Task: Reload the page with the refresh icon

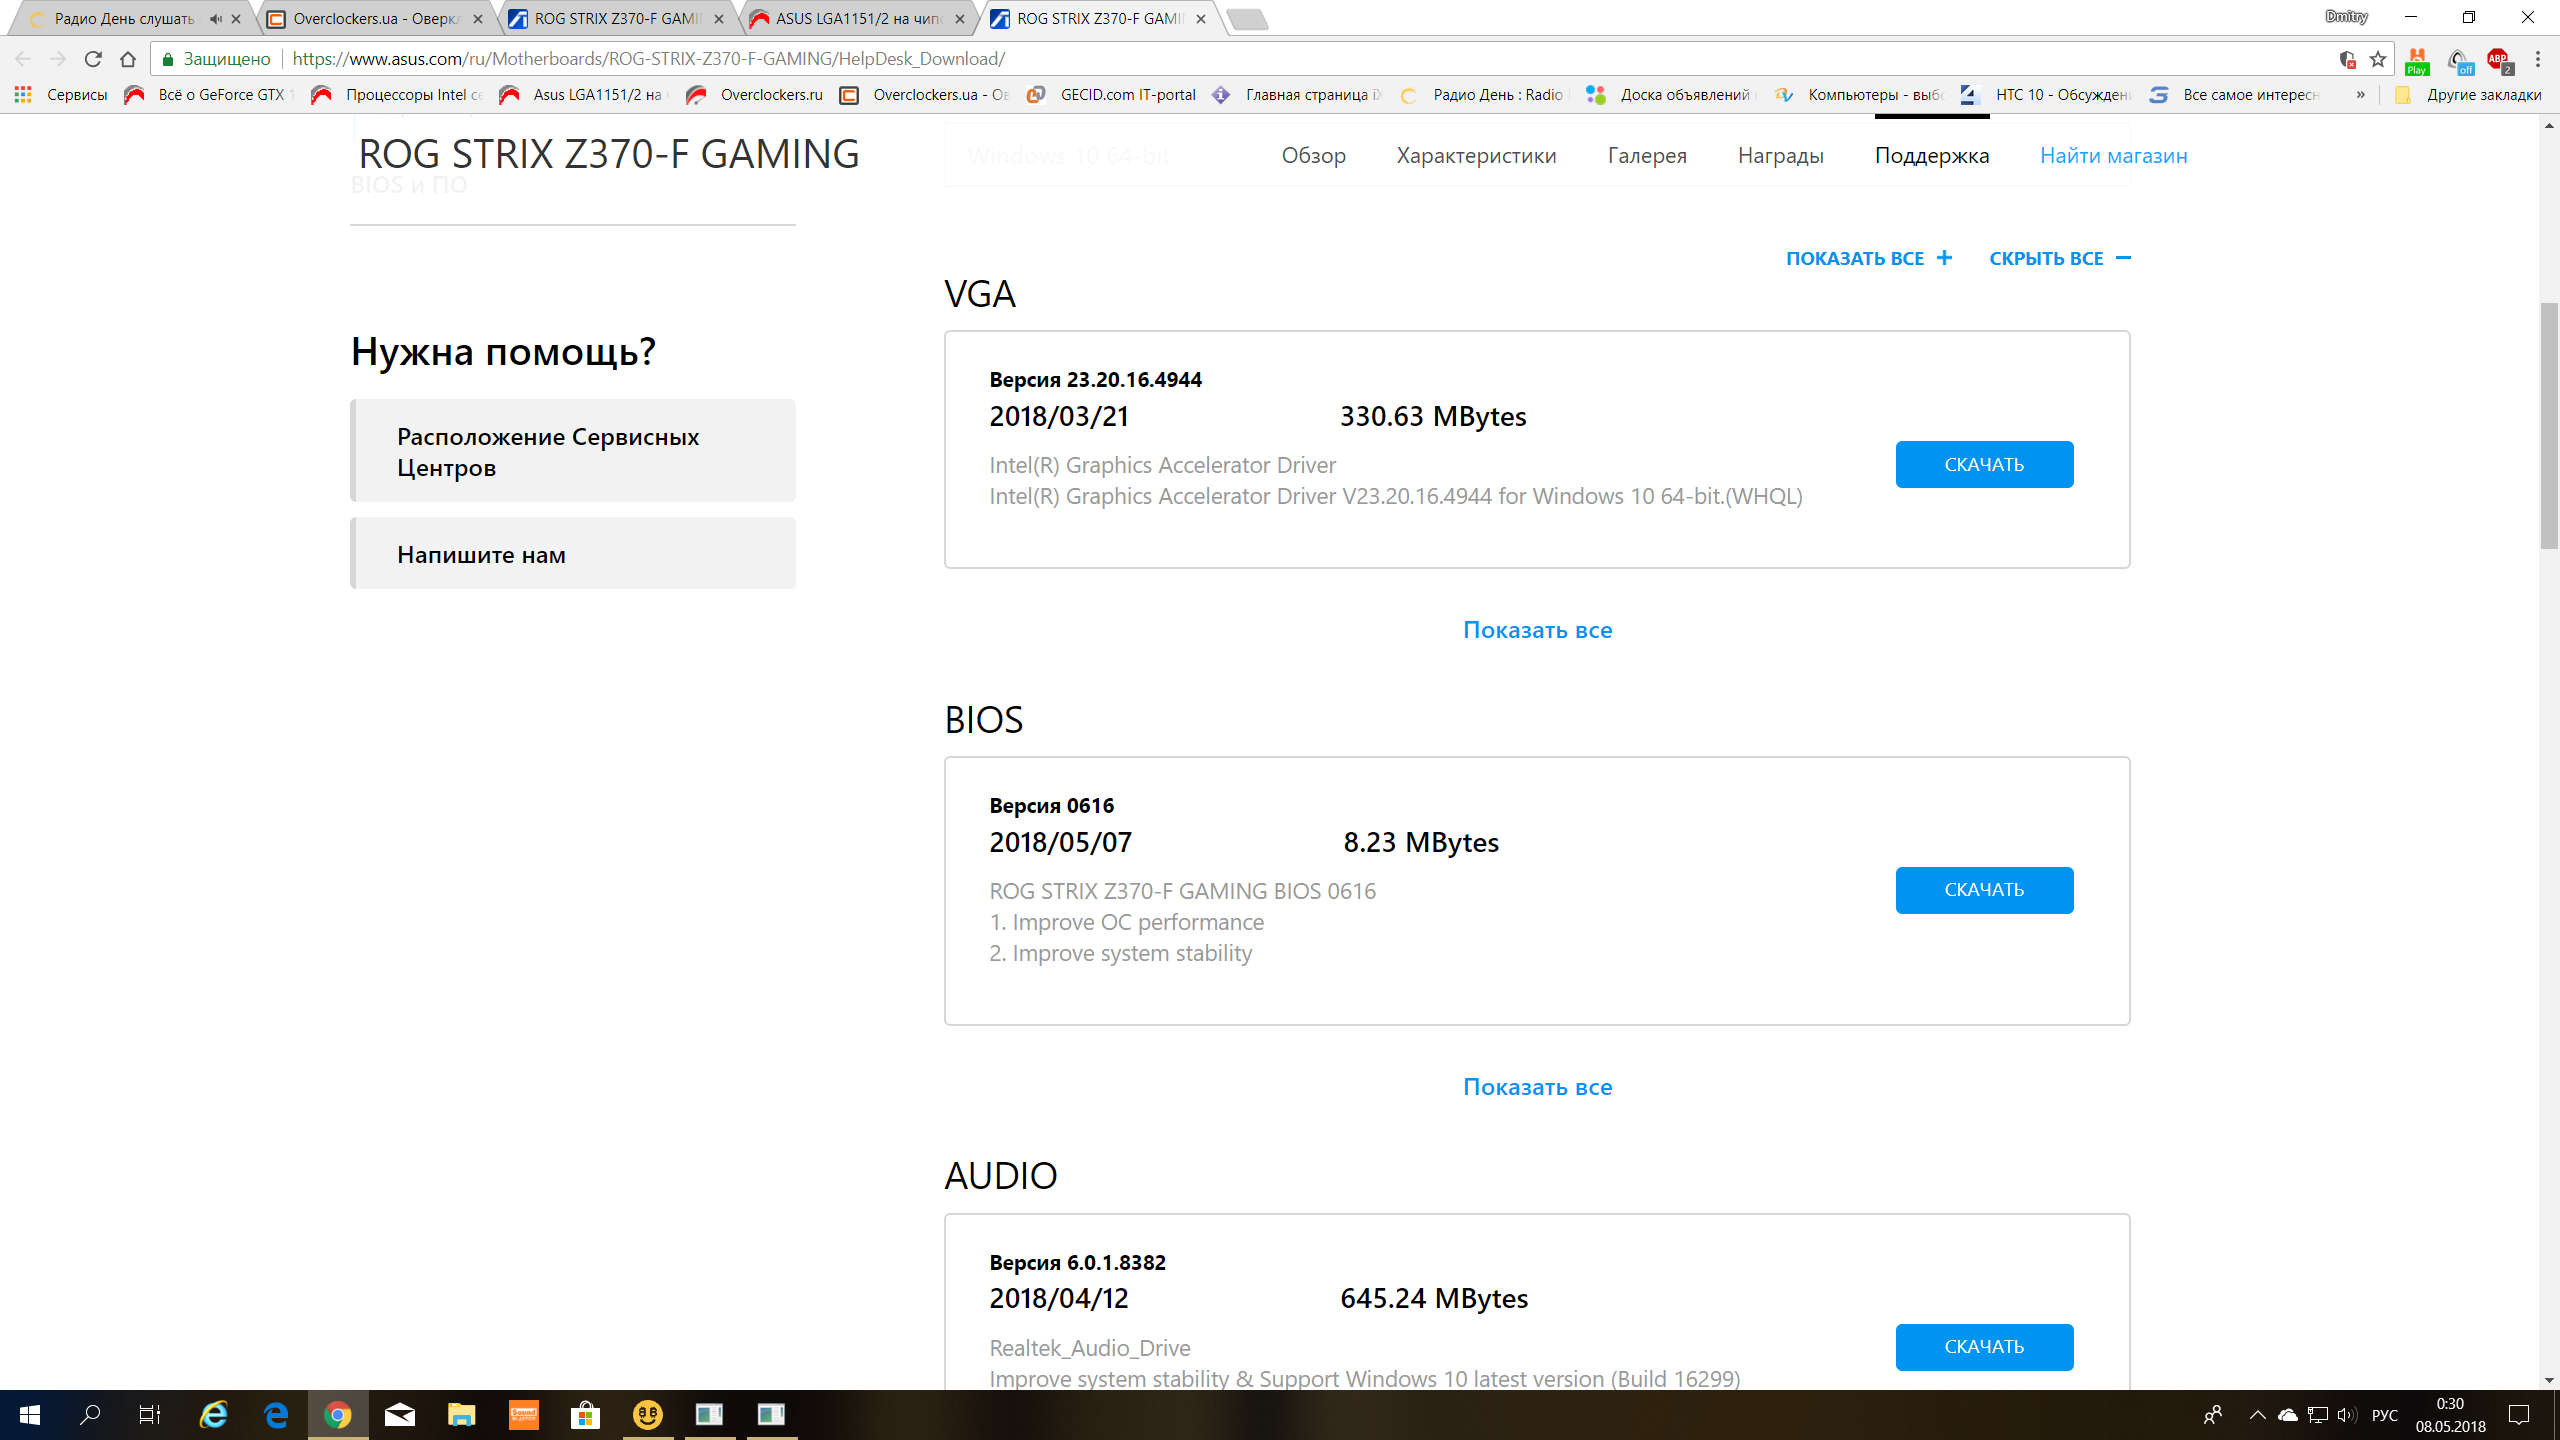Action: (x=93, y=59)
